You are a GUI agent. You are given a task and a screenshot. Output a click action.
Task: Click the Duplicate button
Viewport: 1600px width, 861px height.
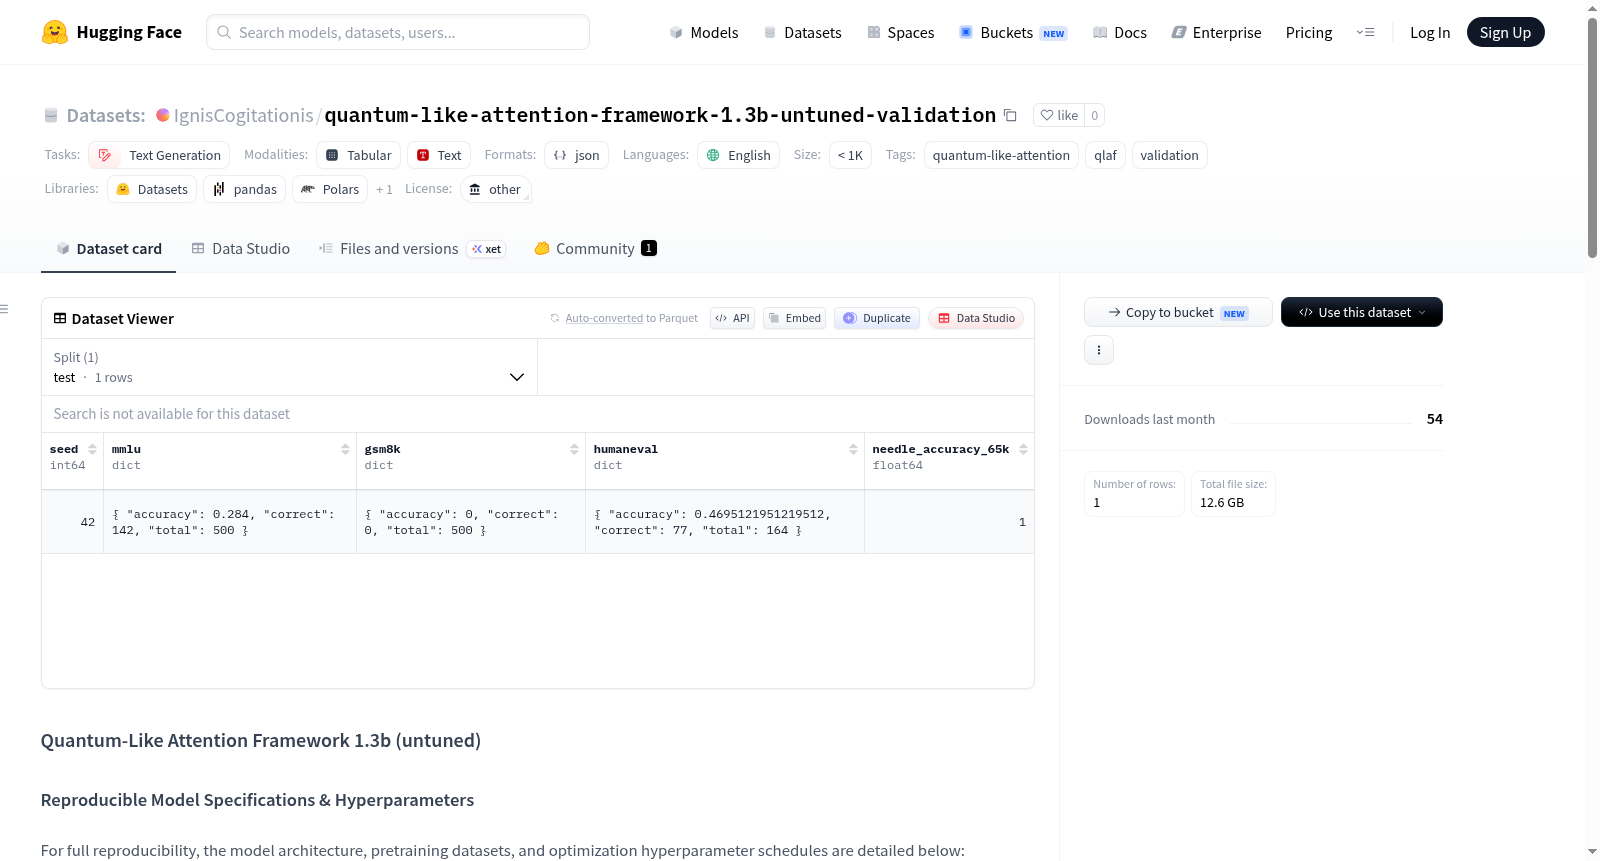point(877,318)
